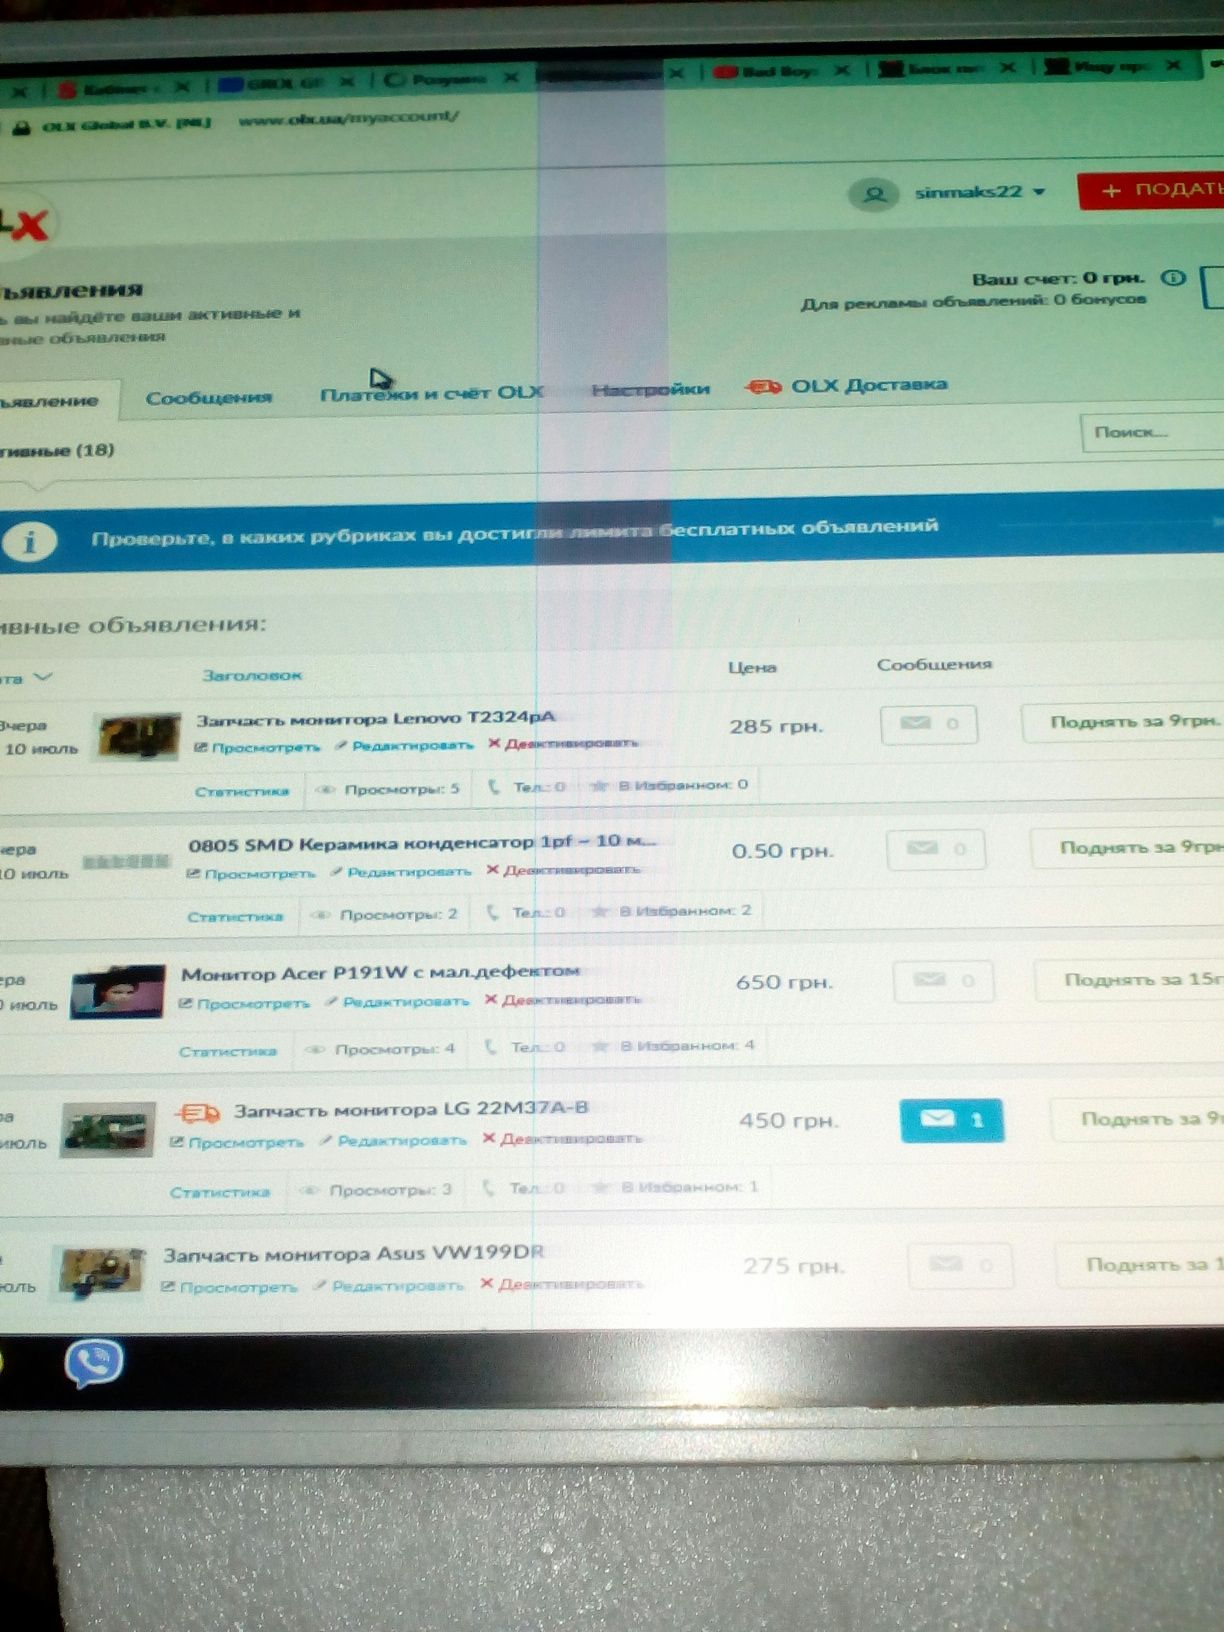Screen dimensions: 1224x1632
Task: Click Редактировать for Lenovo T2324pA listing
Action: tap(404, 745)
